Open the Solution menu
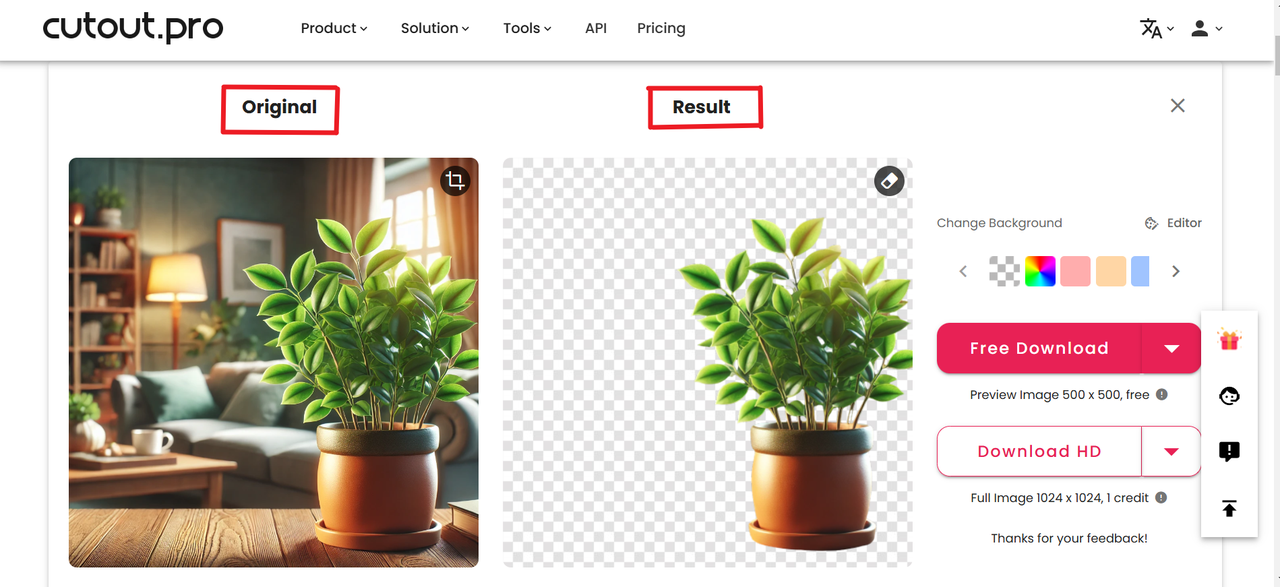Viewport: 1280px width, 587px height. coord(435,28)
